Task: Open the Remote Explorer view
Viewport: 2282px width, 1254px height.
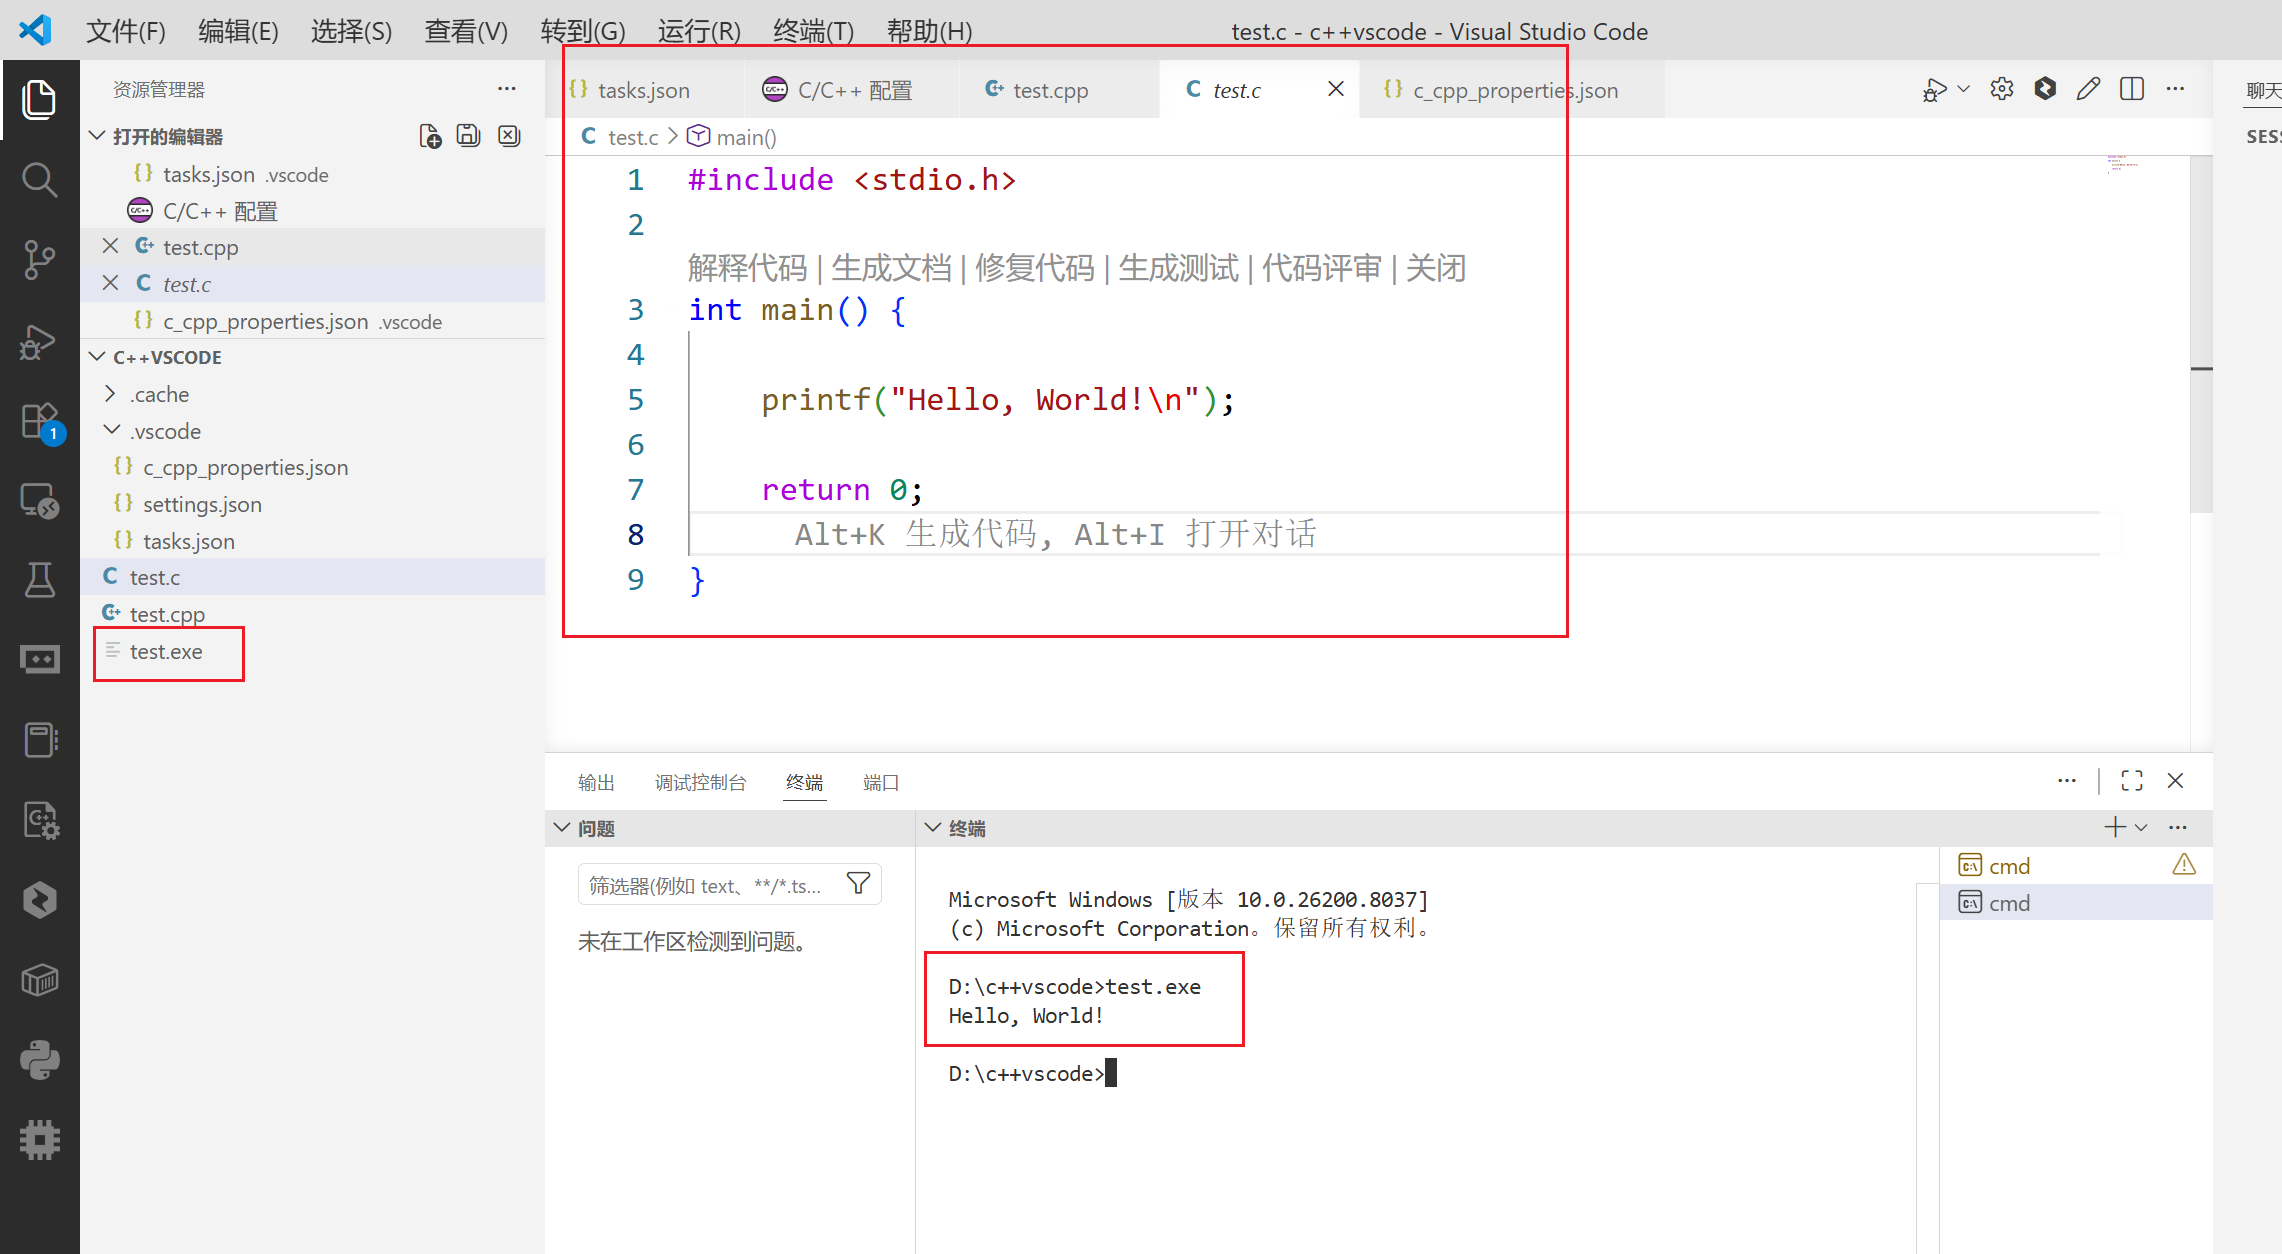Action: pos(39,500)
